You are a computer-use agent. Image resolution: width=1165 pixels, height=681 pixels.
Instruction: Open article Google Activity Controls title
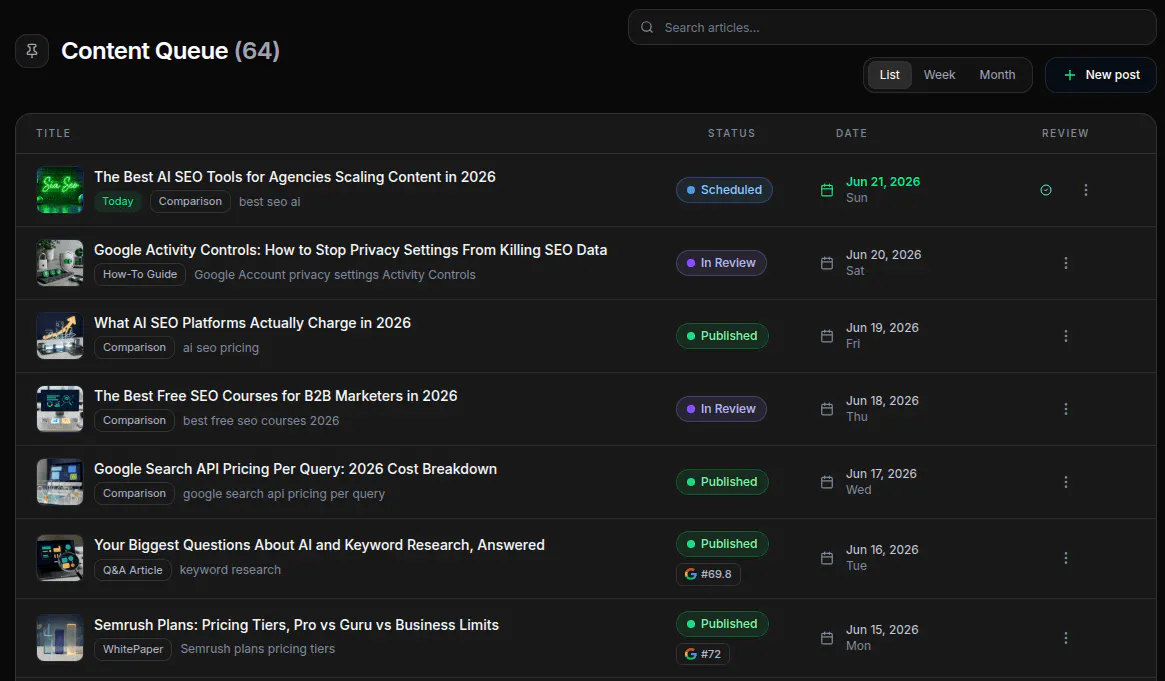click(x=350, y=250)
